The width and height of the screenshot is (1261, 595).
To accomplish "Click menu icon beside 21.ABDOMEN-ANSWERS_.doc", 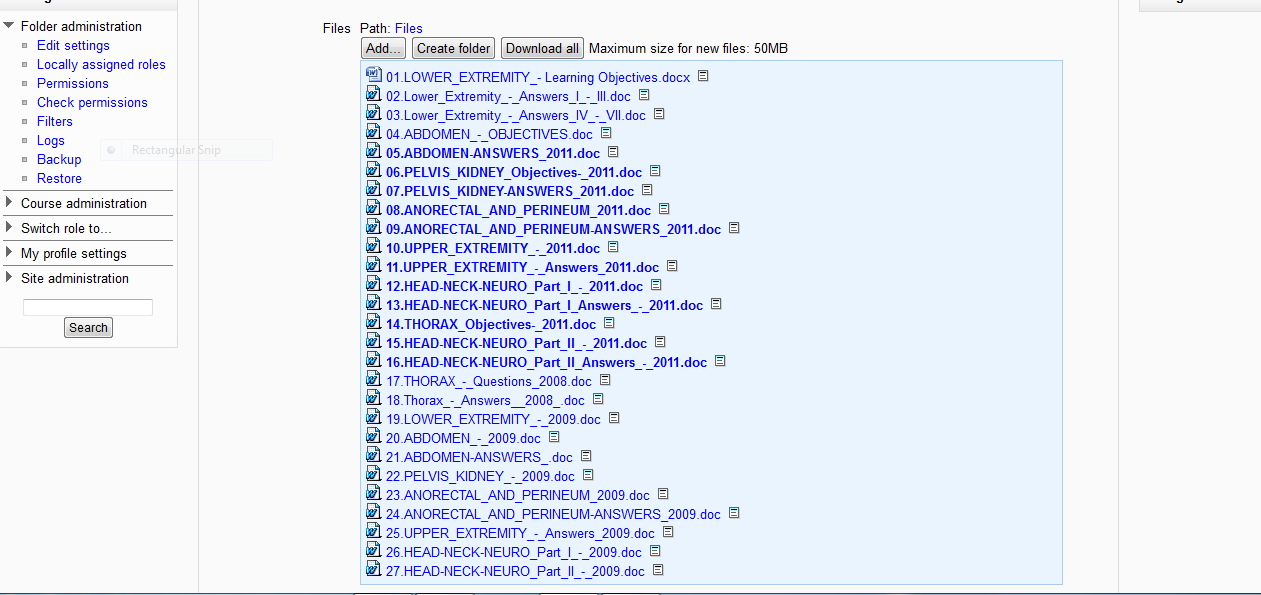I will tap(586, 456).
